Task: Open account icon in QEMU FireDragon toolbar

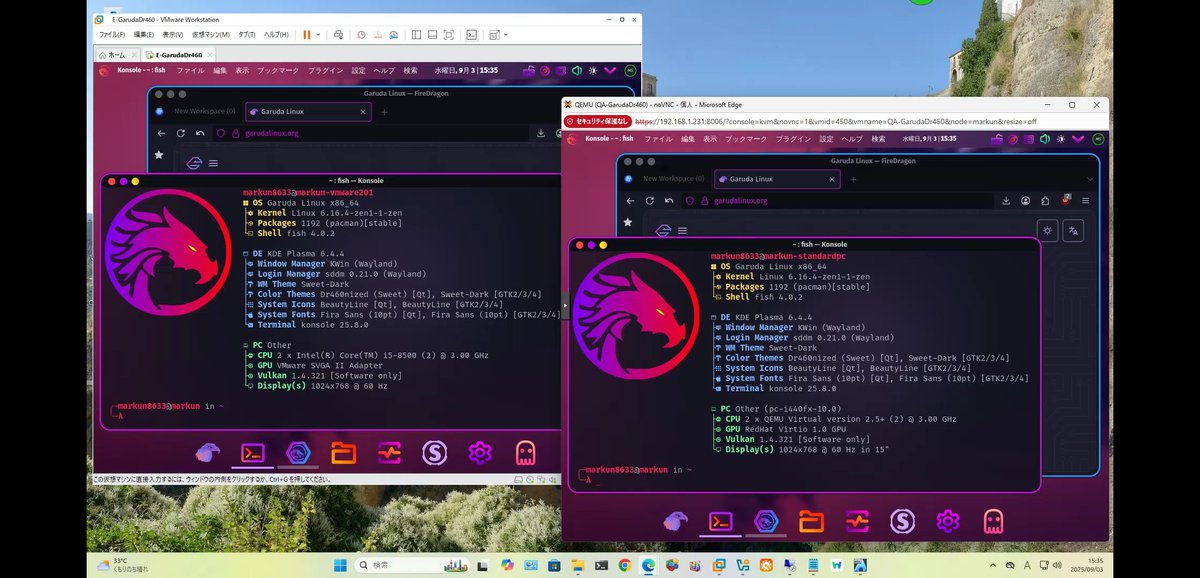Action: click(1026, 200)
